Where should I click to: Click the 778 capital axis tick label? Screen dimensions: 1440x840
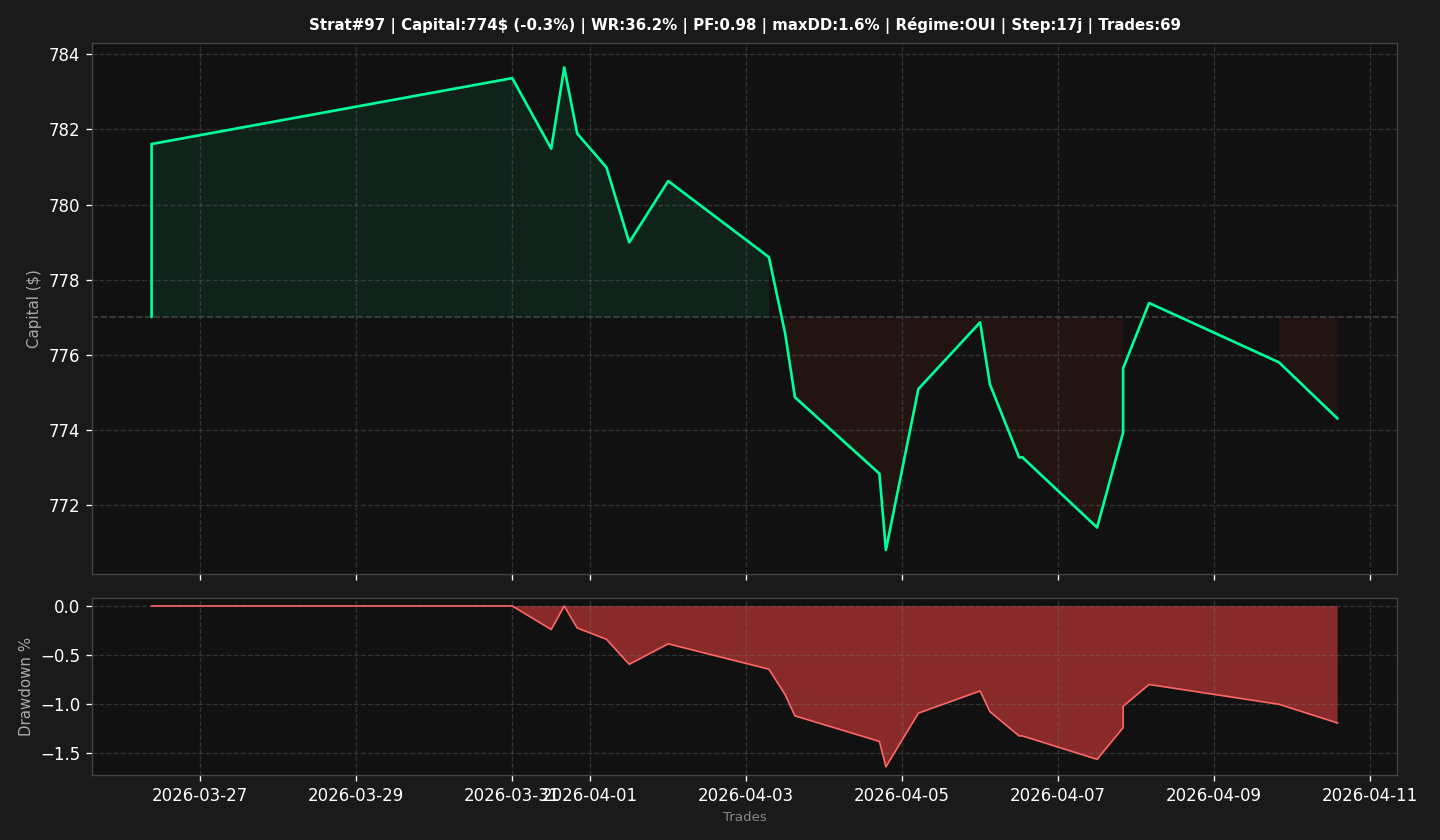coord(66,280)
